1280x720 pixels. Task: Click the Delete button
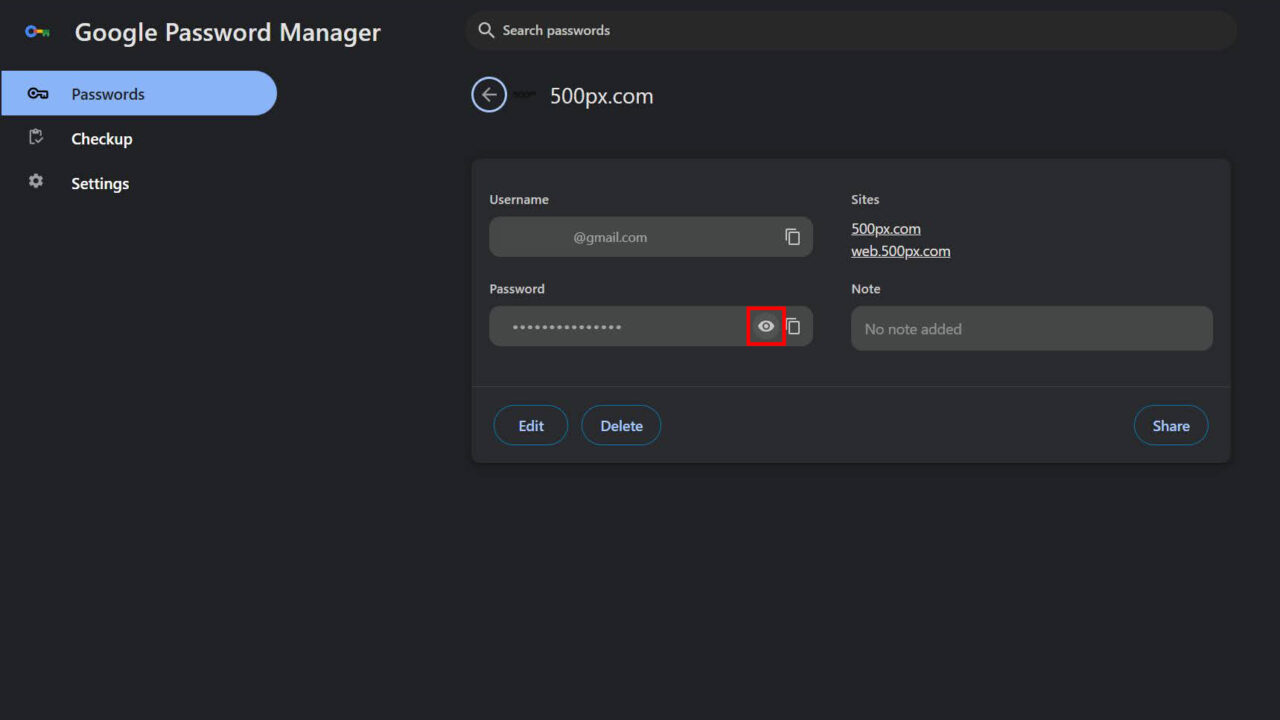pos(621,425)
